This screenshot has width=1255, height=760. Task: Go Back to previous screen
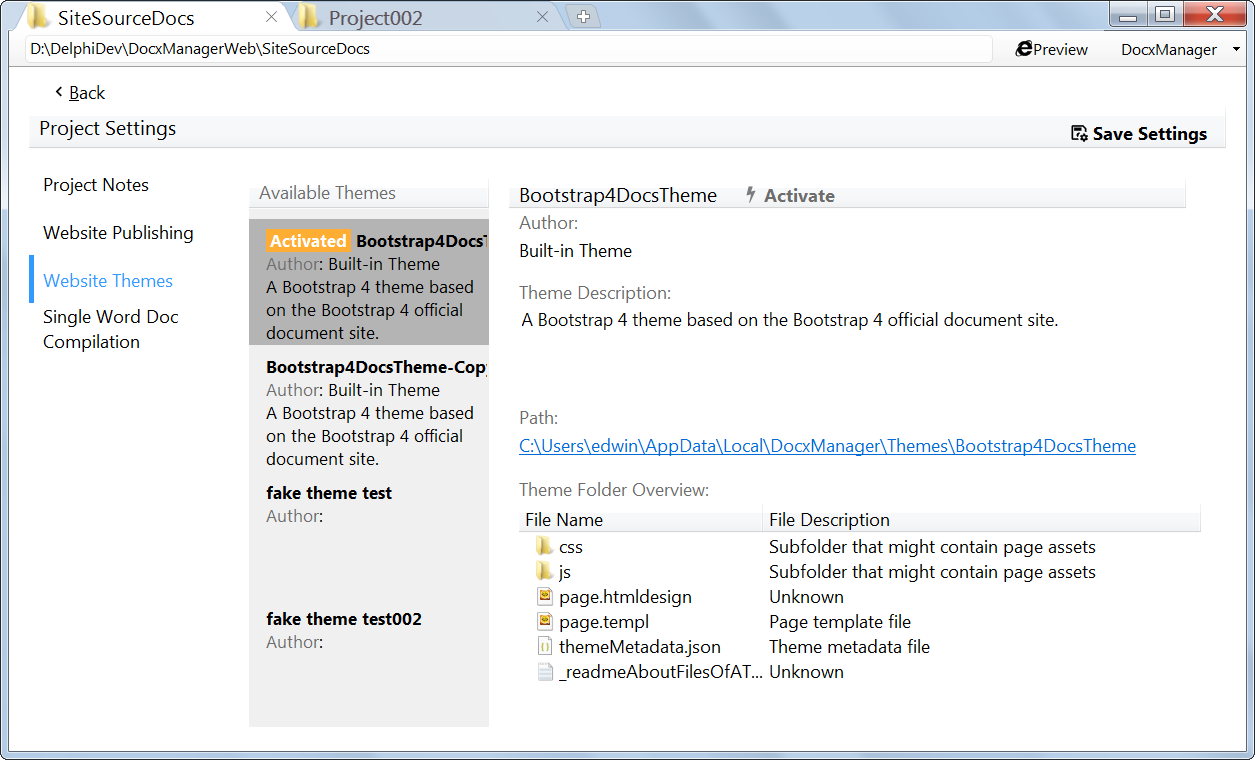point(80,92)
